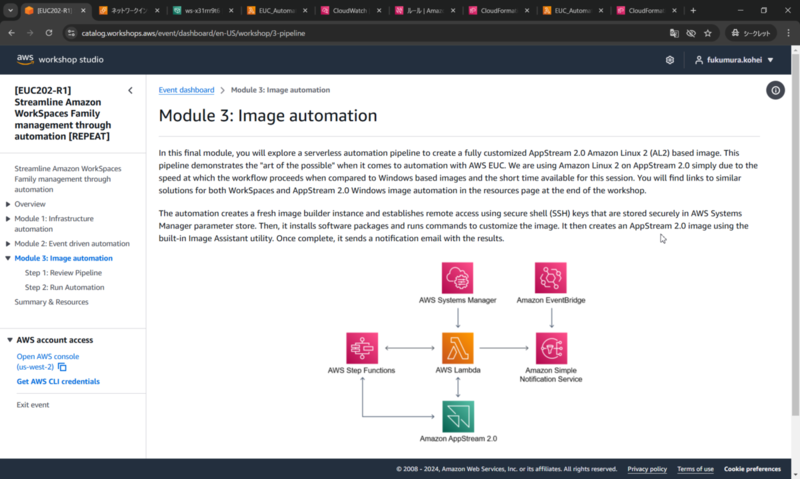Open browser three-dot menu
The image size is (800, 479).
788,33
